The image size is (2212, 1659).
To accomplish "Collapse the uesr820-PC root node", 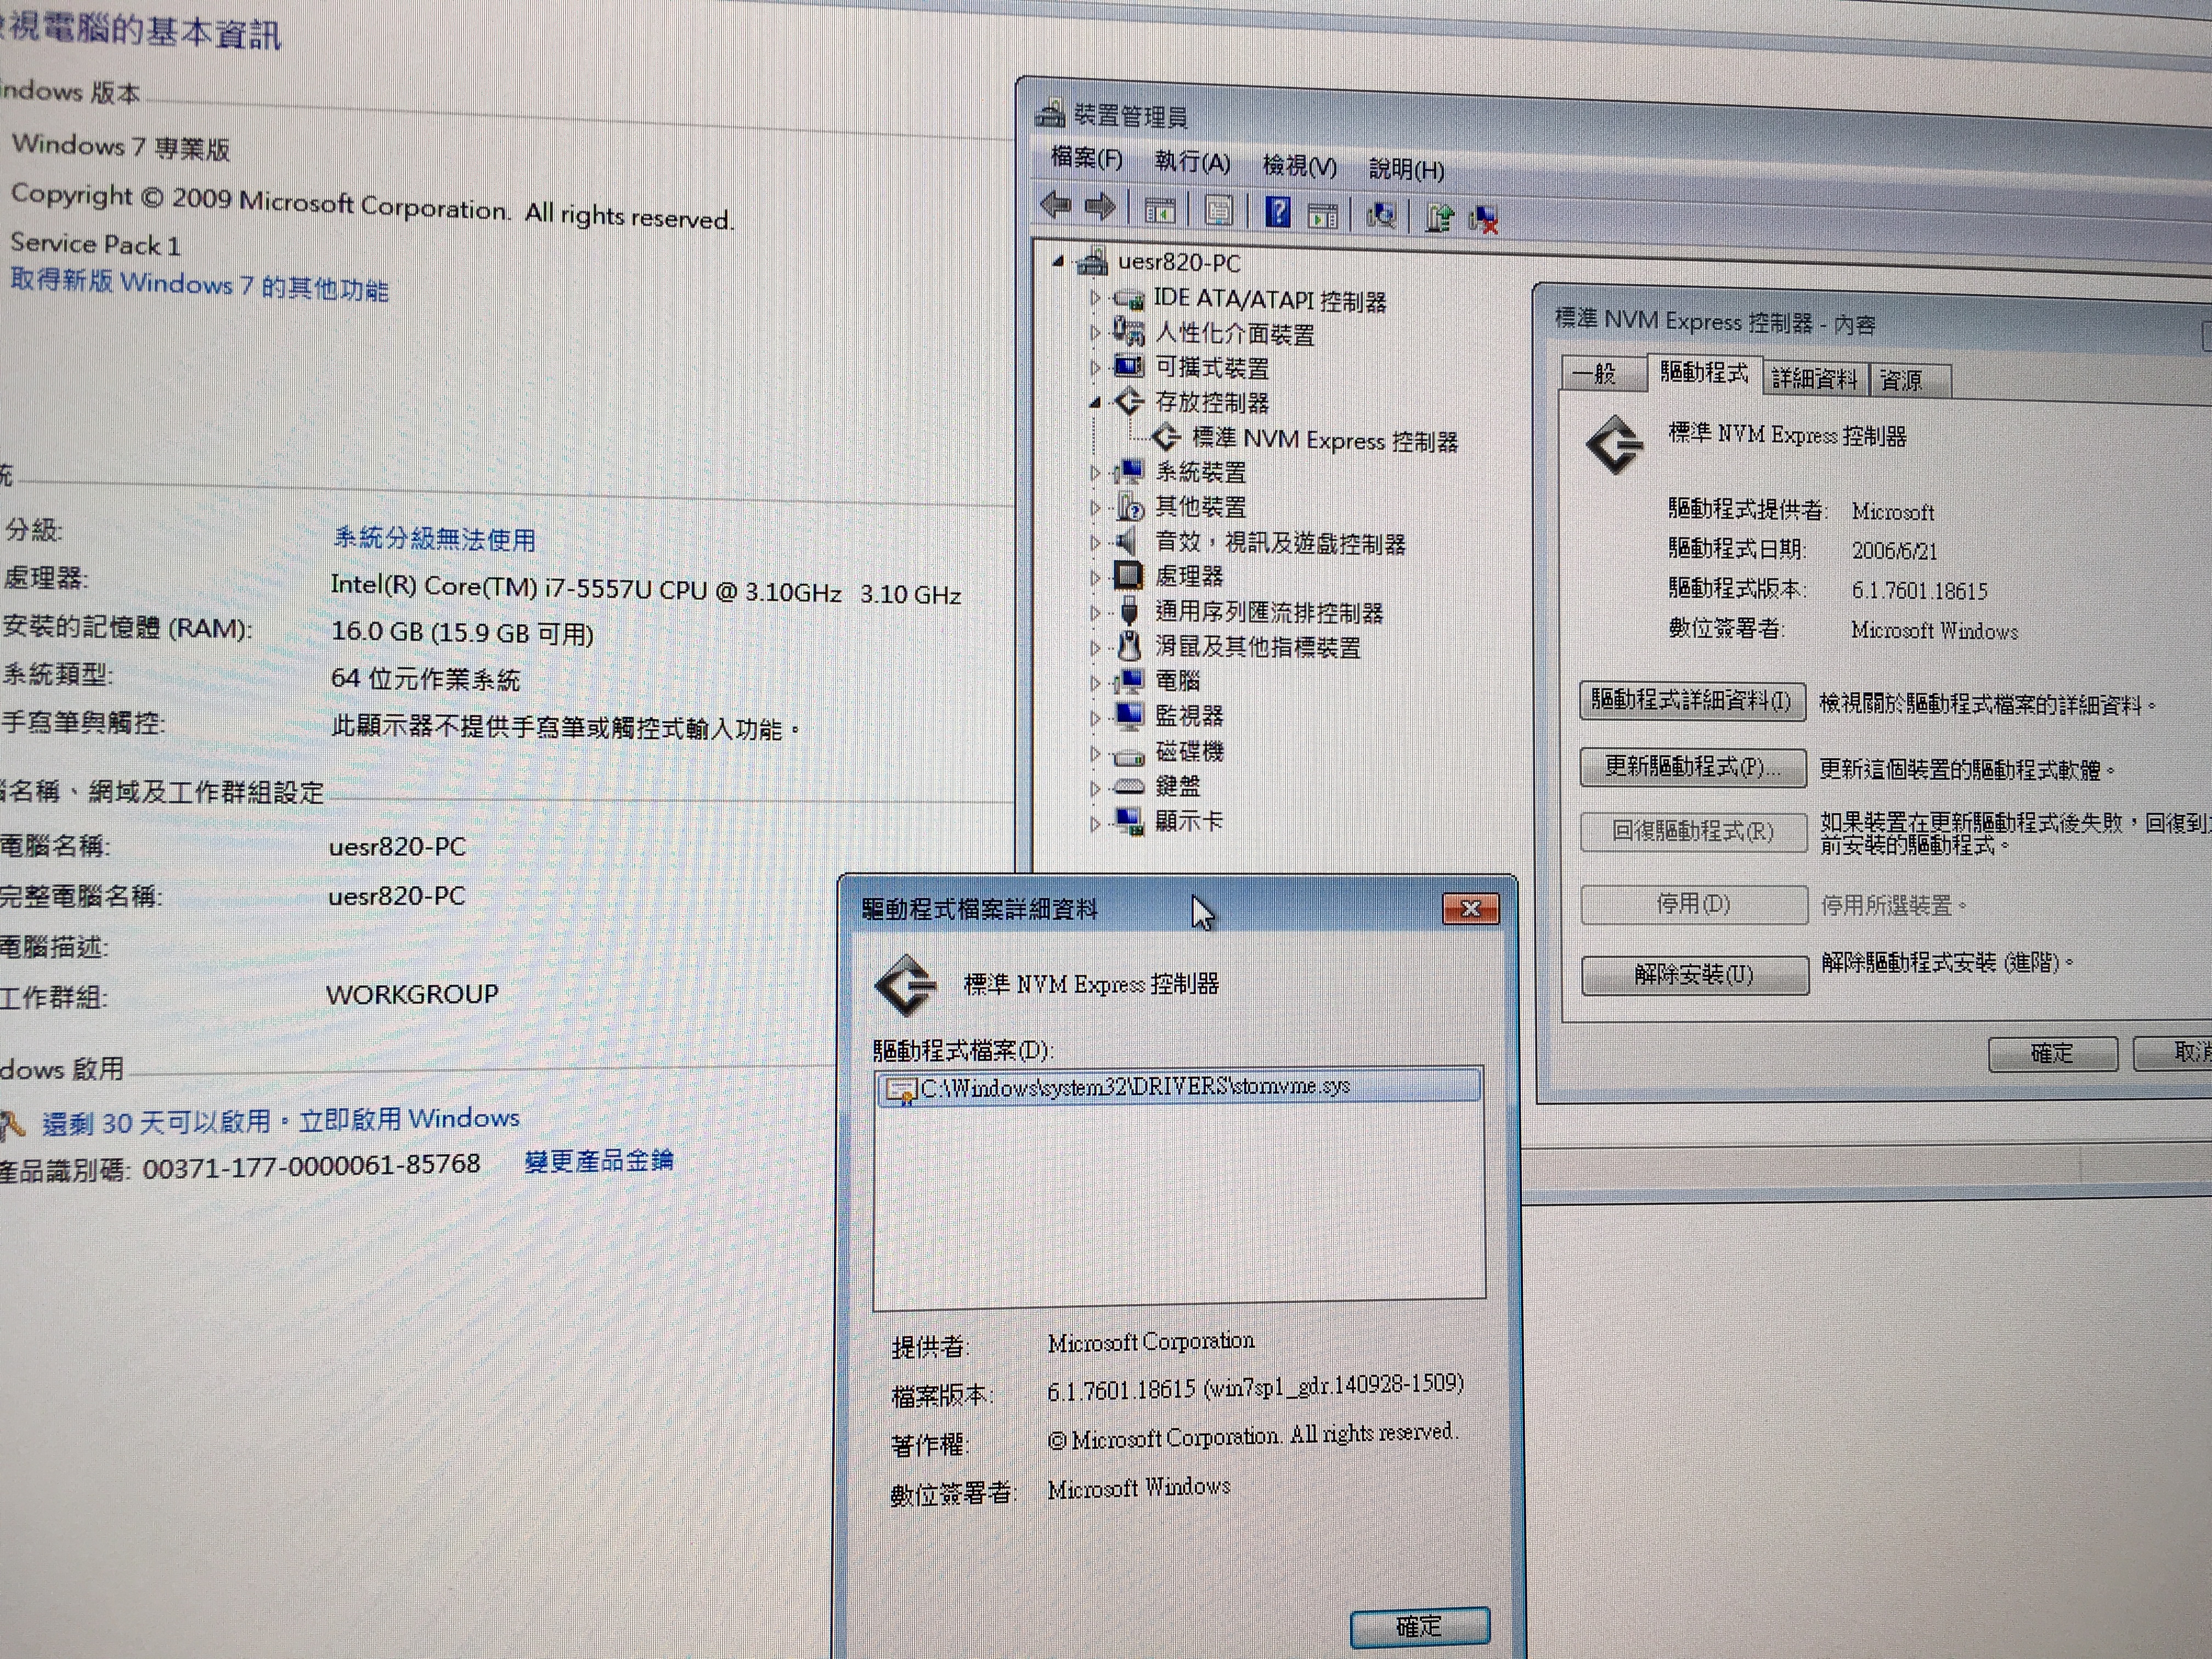I will point(1058,262).
